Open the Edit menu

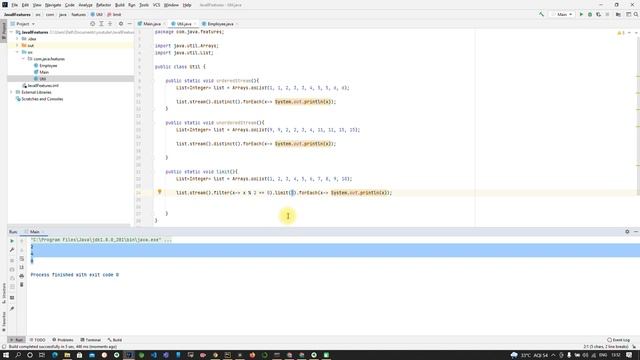[25, 5]
